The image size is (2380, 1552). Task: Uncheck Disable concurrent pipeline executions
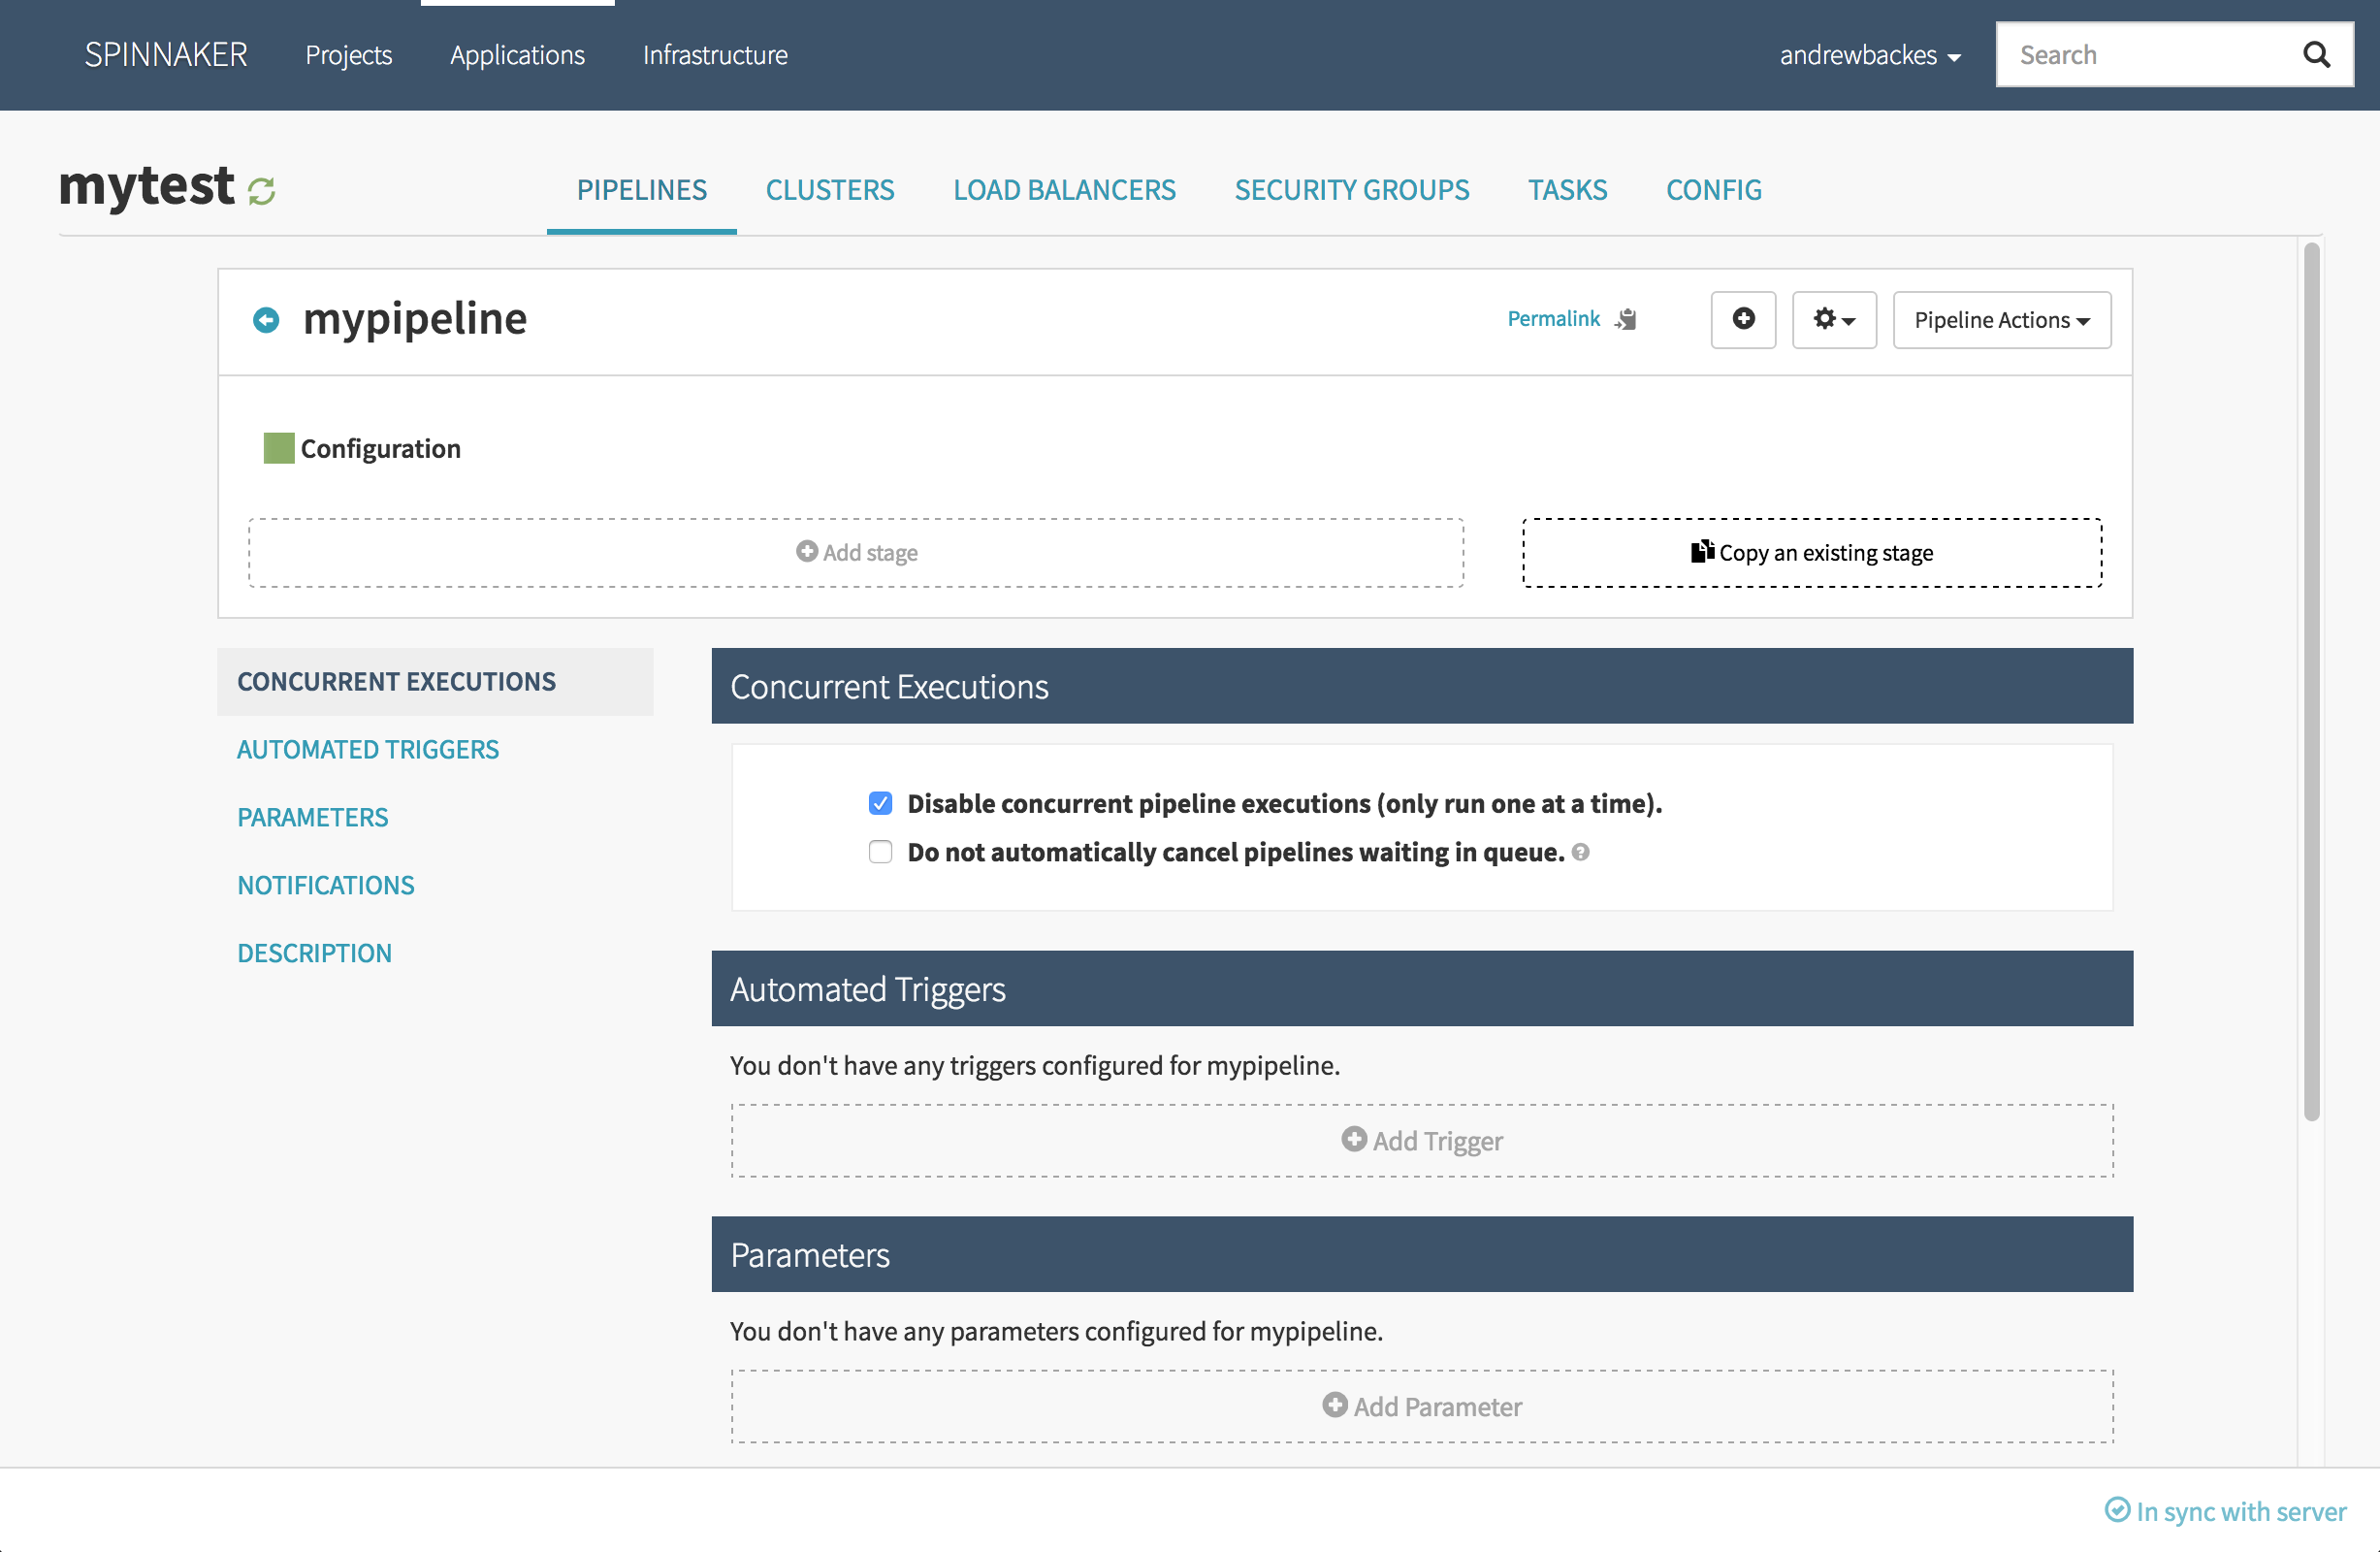pos(880,803)
